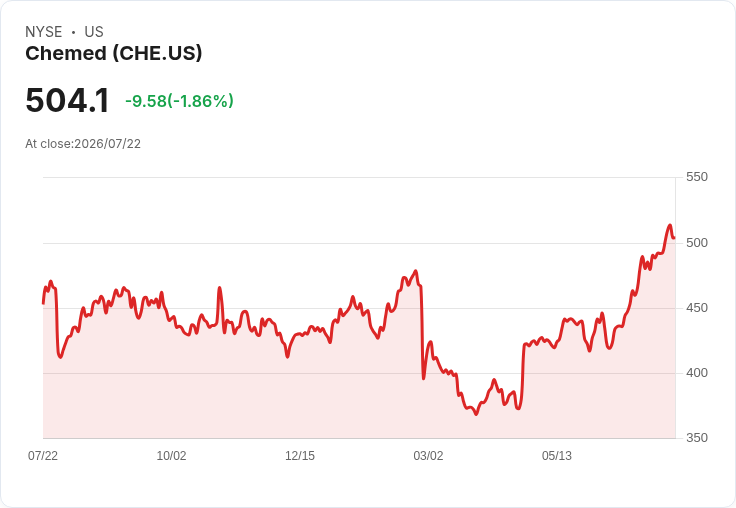Click the 05/13 date label on x-axis

(557, 455)
